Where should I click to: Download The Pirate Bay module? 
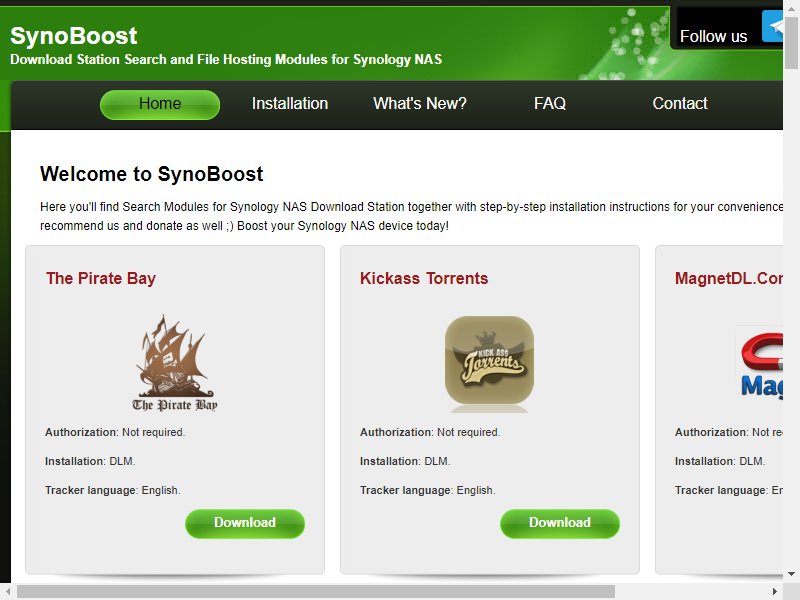click(245, 523)
